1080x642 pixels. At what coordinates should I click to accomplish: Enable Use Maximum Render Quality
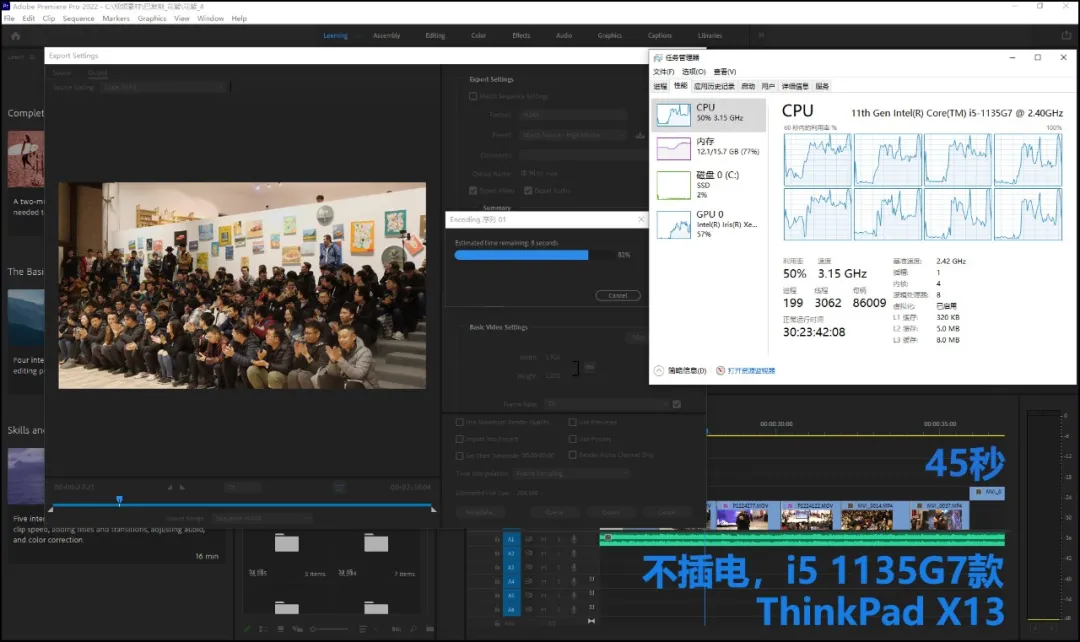pos(459,422)
